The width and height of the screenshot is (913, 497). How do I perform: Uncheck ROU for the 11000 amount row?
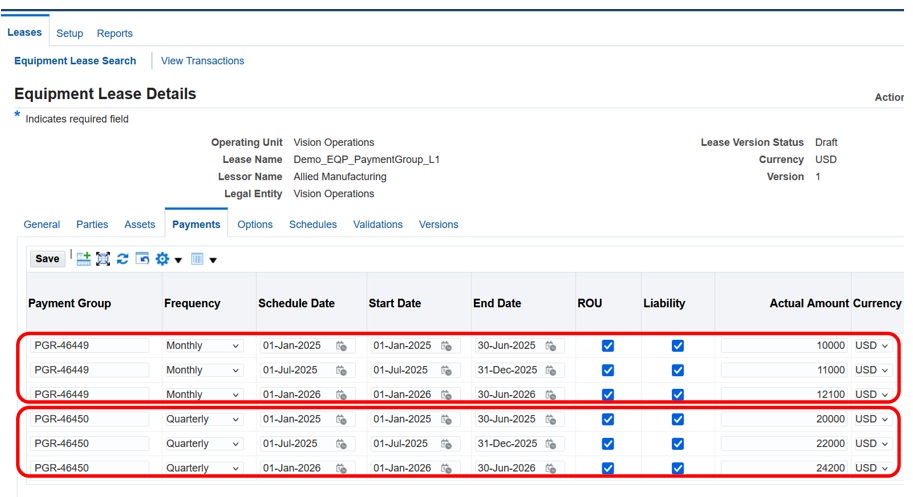(608, 370)
